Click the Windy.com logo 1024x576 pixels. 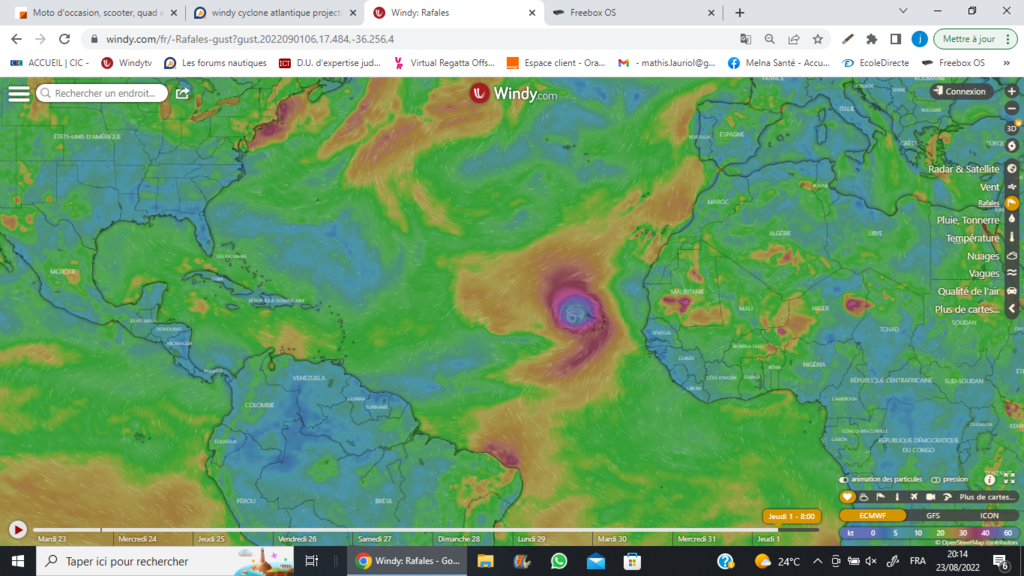click(513, 93)
